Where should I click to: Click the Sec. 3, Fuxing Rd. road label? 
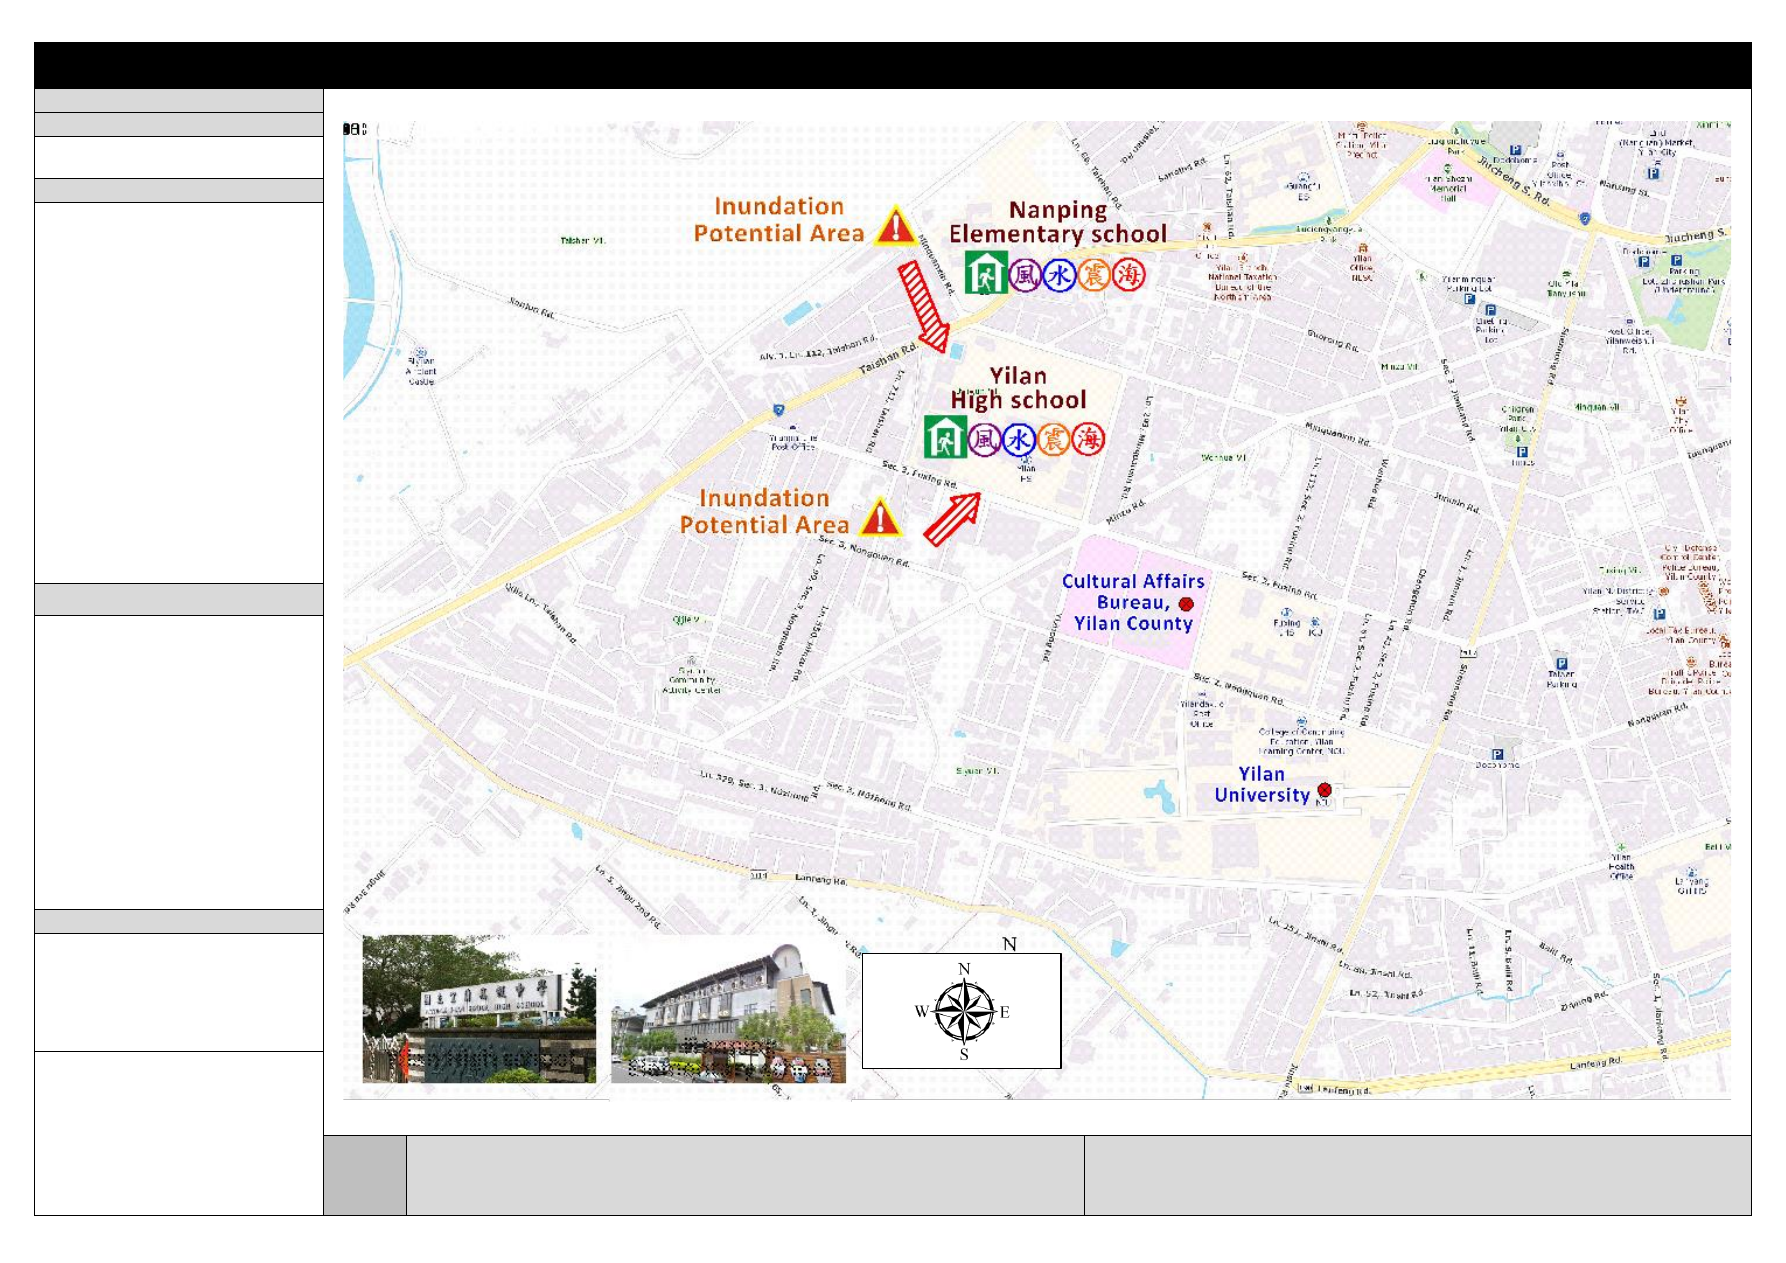(x=919, y=475)
